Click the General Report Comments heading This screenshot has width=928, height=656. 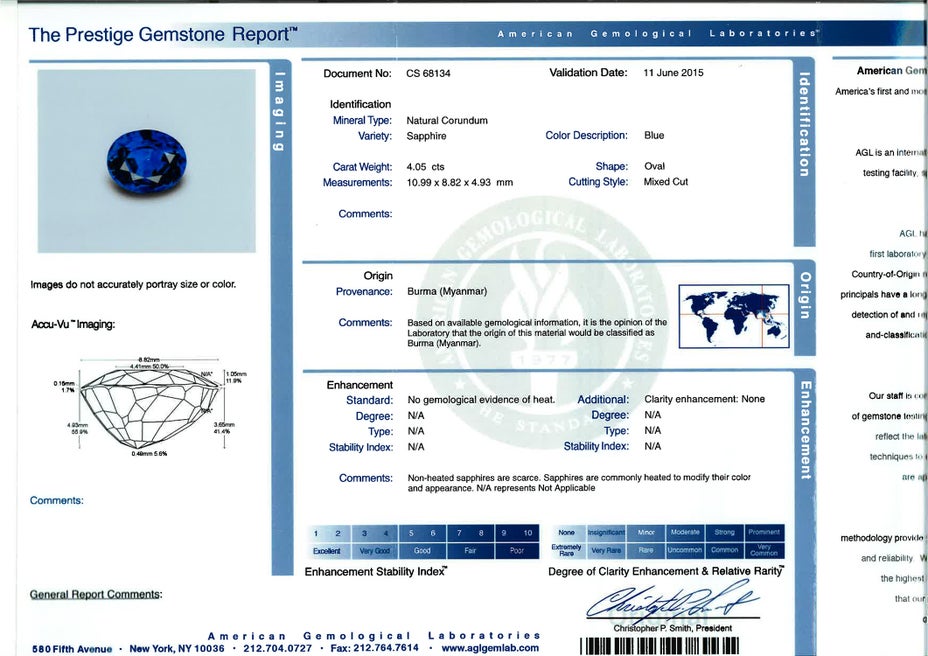[x=96, y=594]
